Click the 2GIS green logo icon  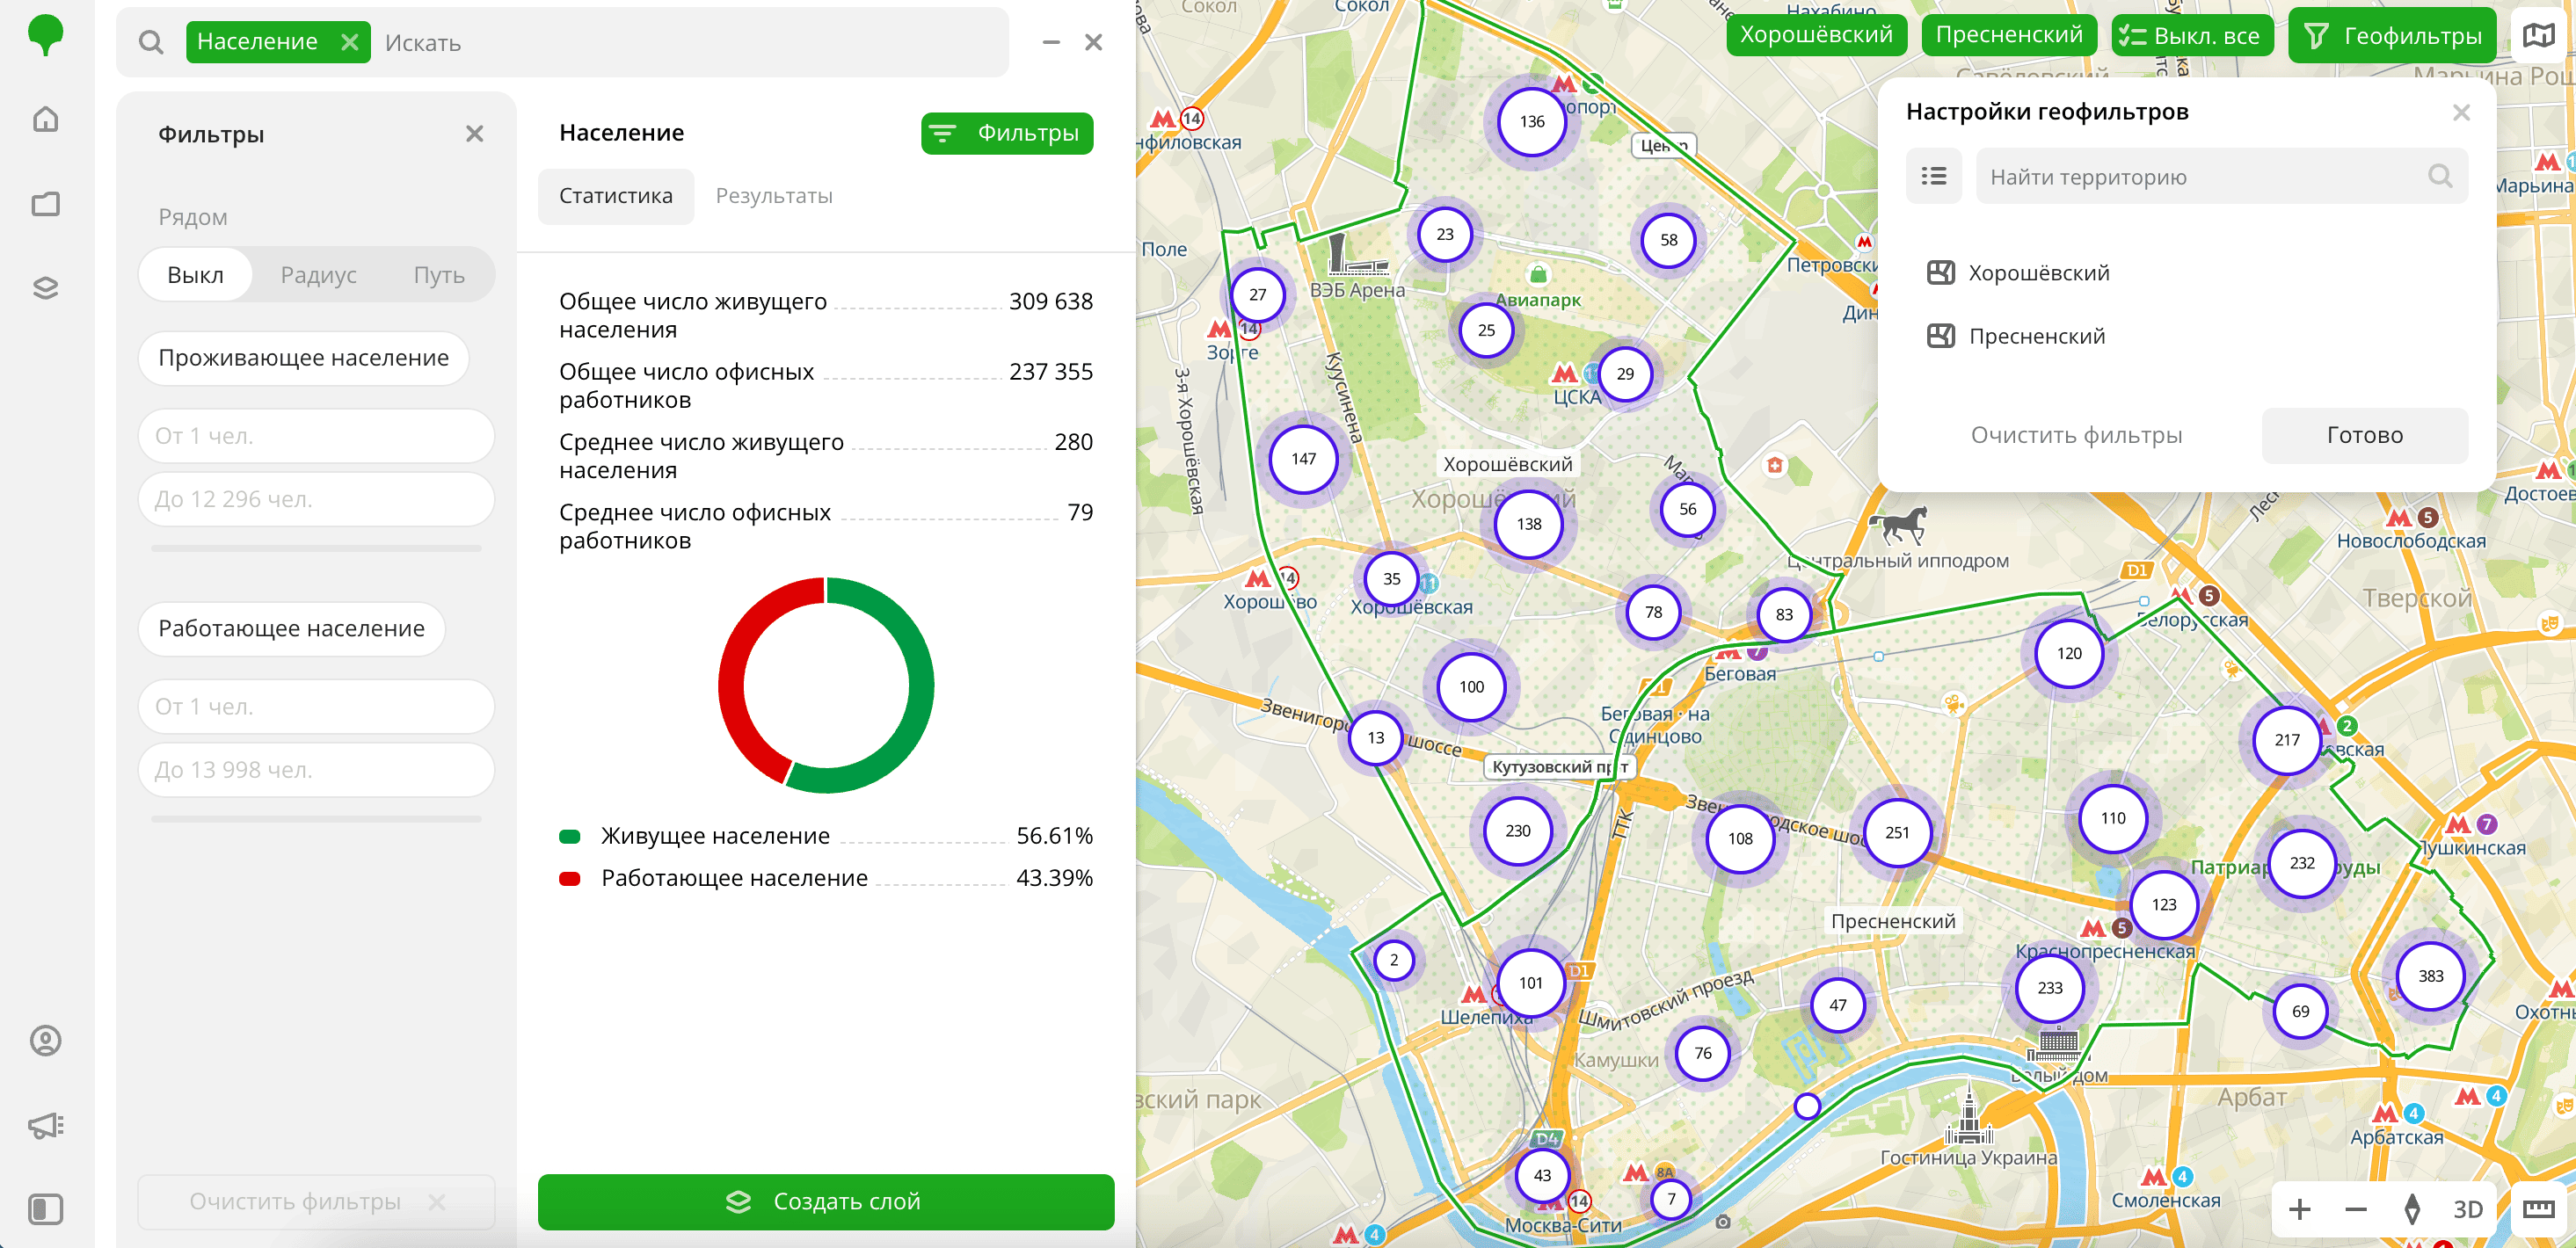coord(45,35)
